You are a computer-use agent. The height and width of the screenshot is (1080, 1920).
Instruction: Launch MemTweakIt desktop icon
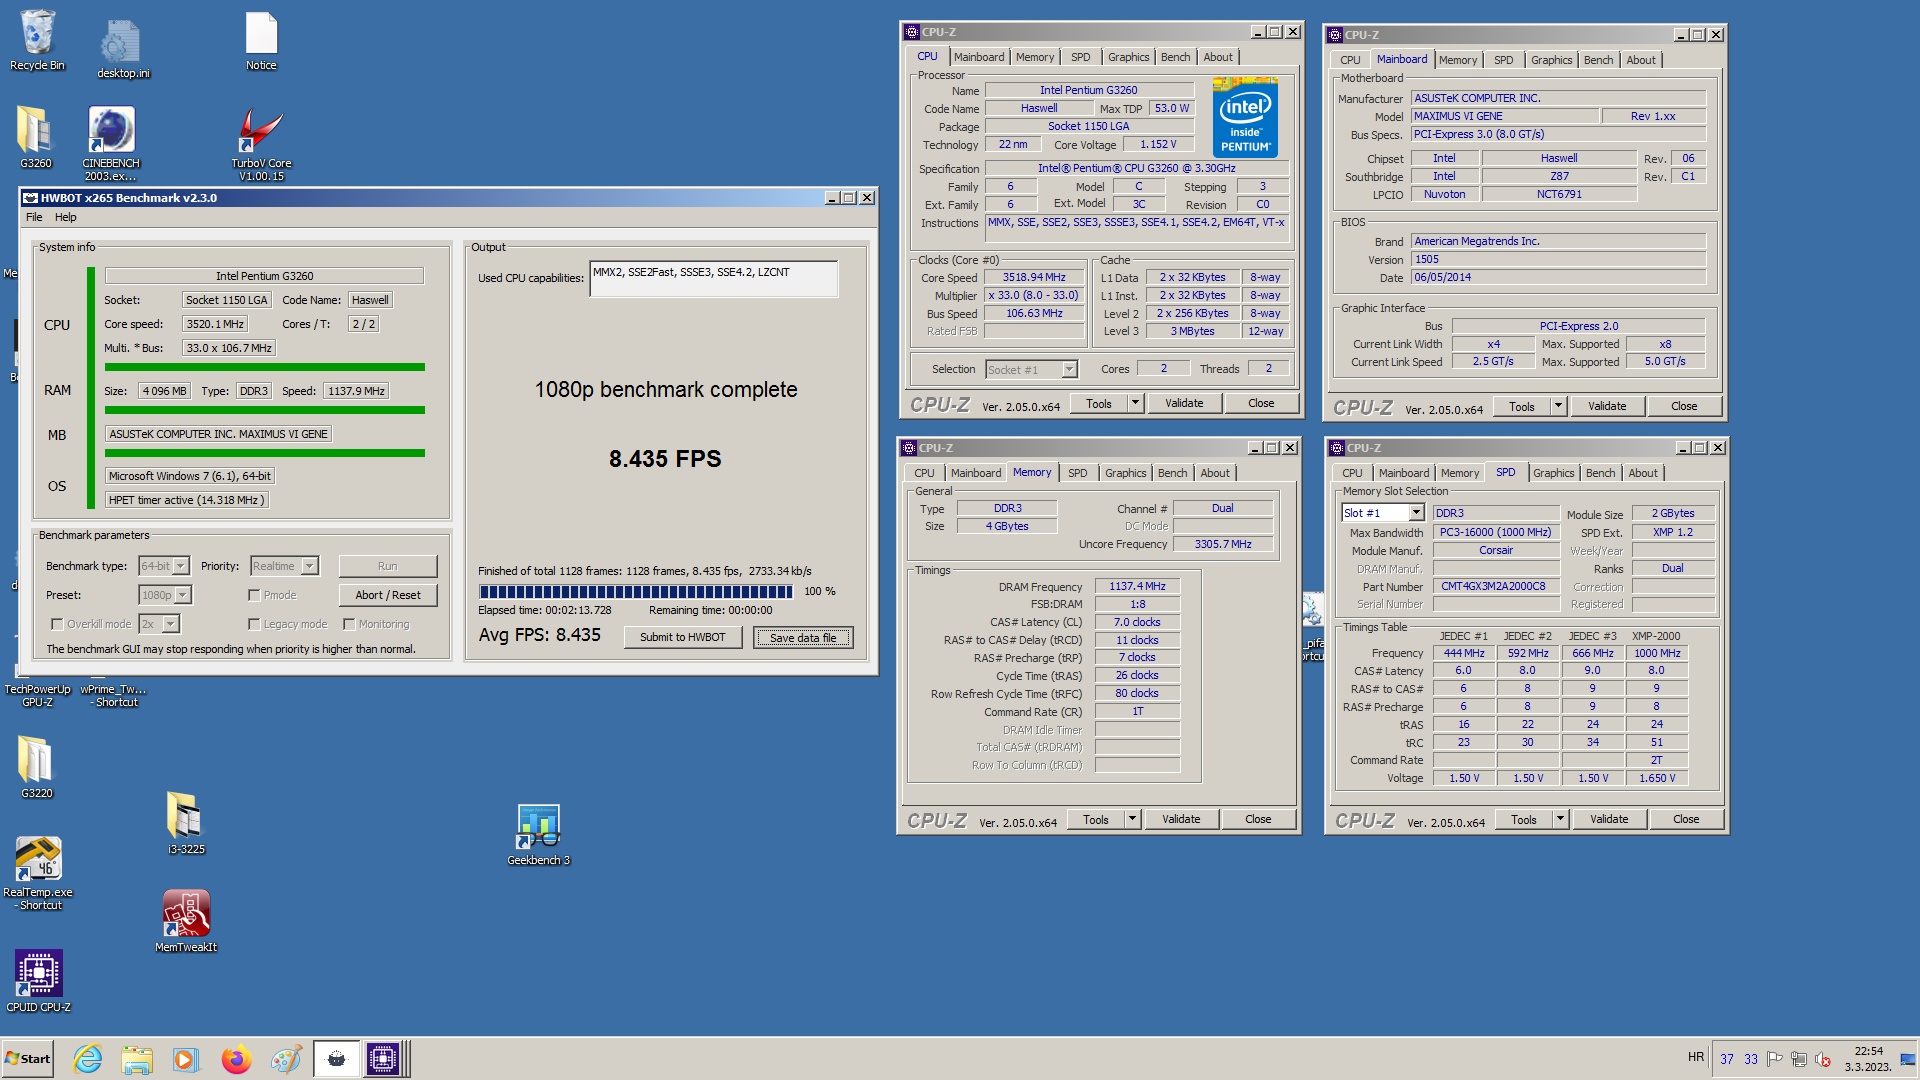pos(186,921)
